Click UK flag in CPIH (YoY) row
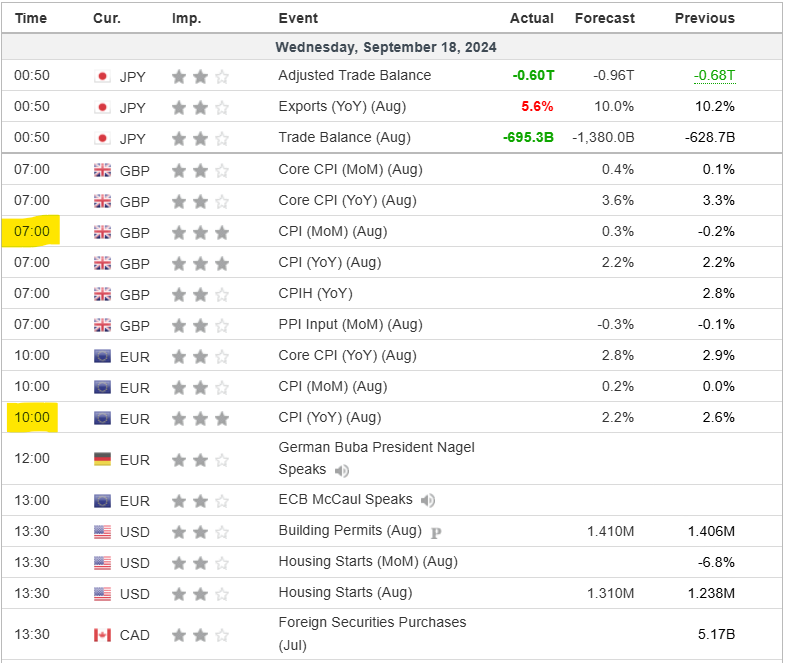 coord(102,294)
